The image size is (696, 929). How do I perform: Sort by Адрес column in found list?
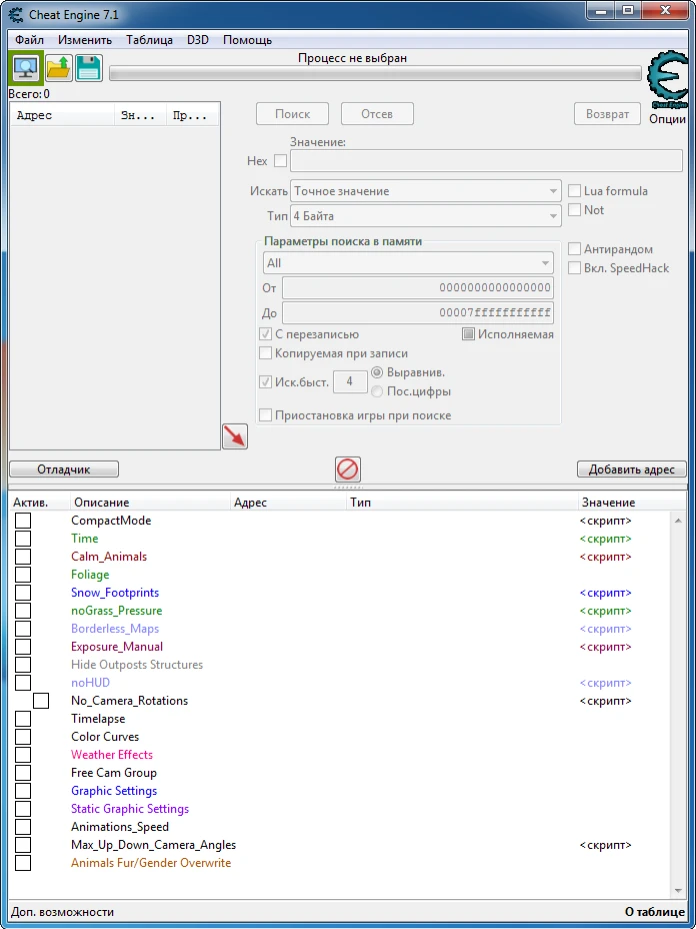(x=62, y=116)
